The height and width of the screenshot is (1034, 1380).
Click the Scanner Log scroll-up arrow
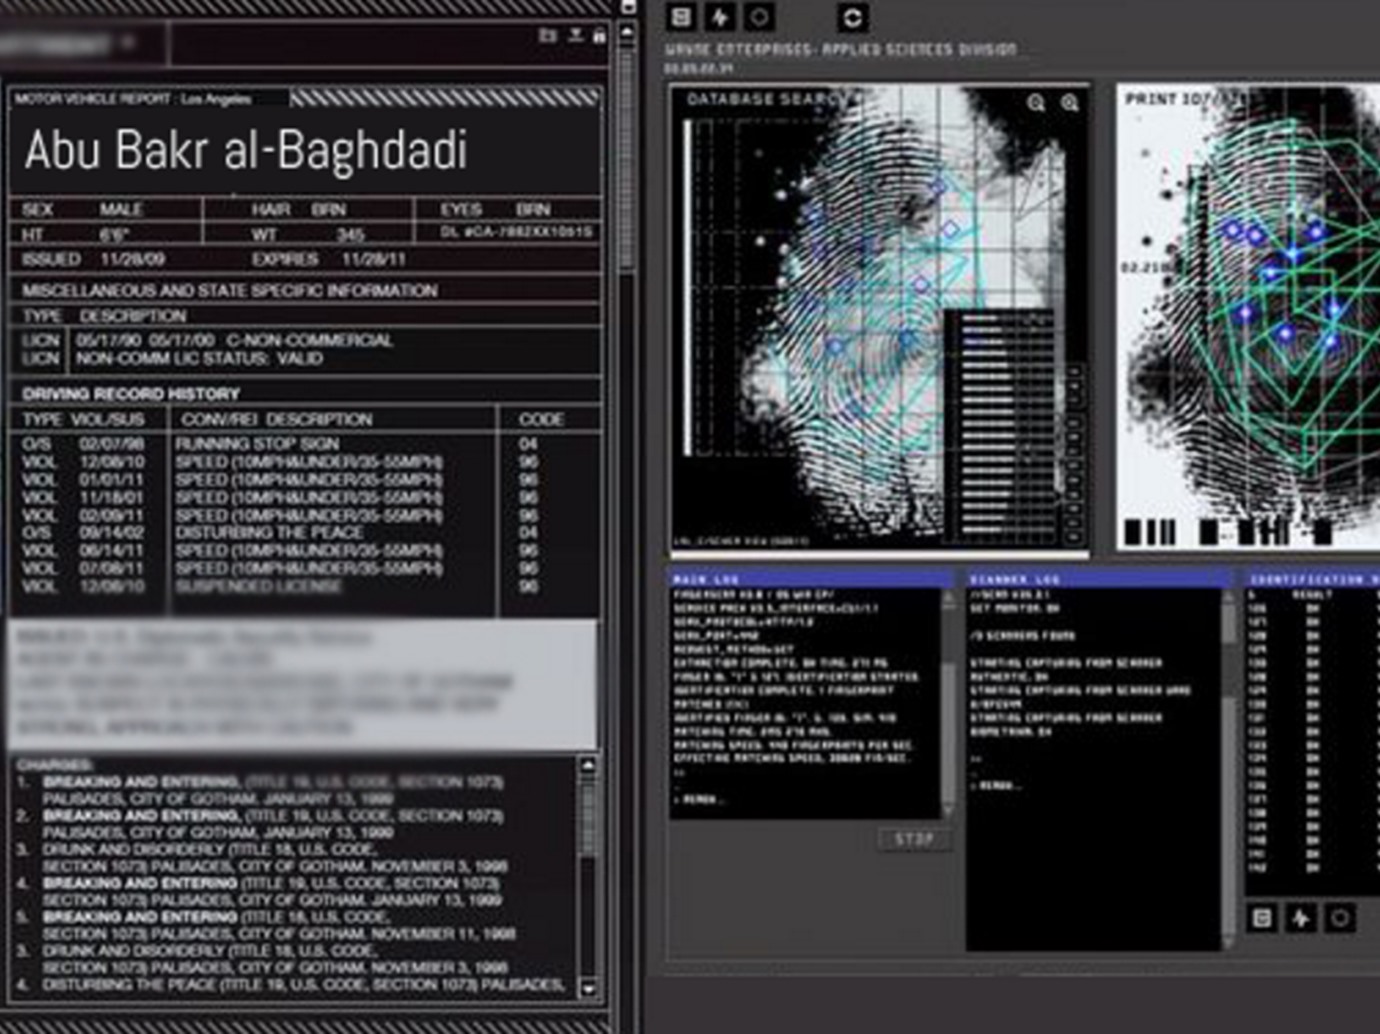tap(1228, 598)
